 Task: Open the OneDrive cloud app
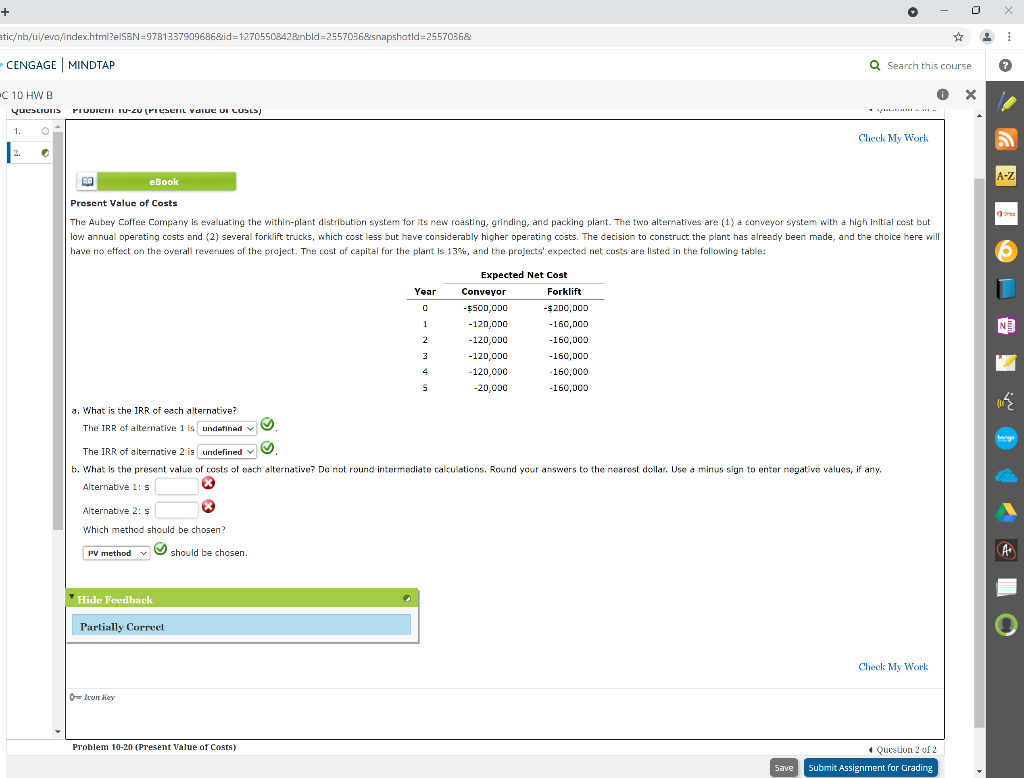(1006, 476)
